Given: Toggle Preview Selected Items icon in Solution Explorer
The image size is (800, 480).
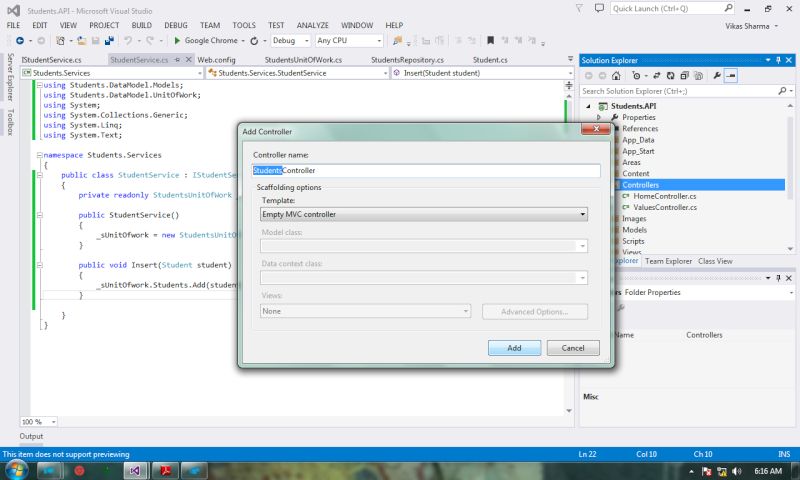Looking at the screenshot, I should click(x=731, y=75).
